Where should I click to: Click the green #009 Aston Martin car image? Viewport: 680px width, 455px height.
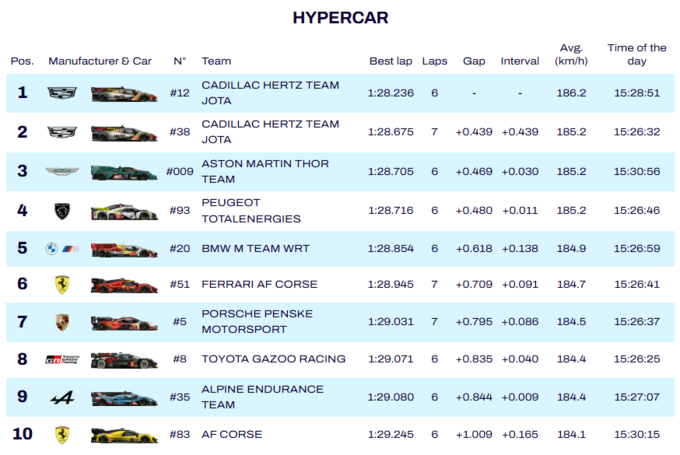click(x=124, y=172)
